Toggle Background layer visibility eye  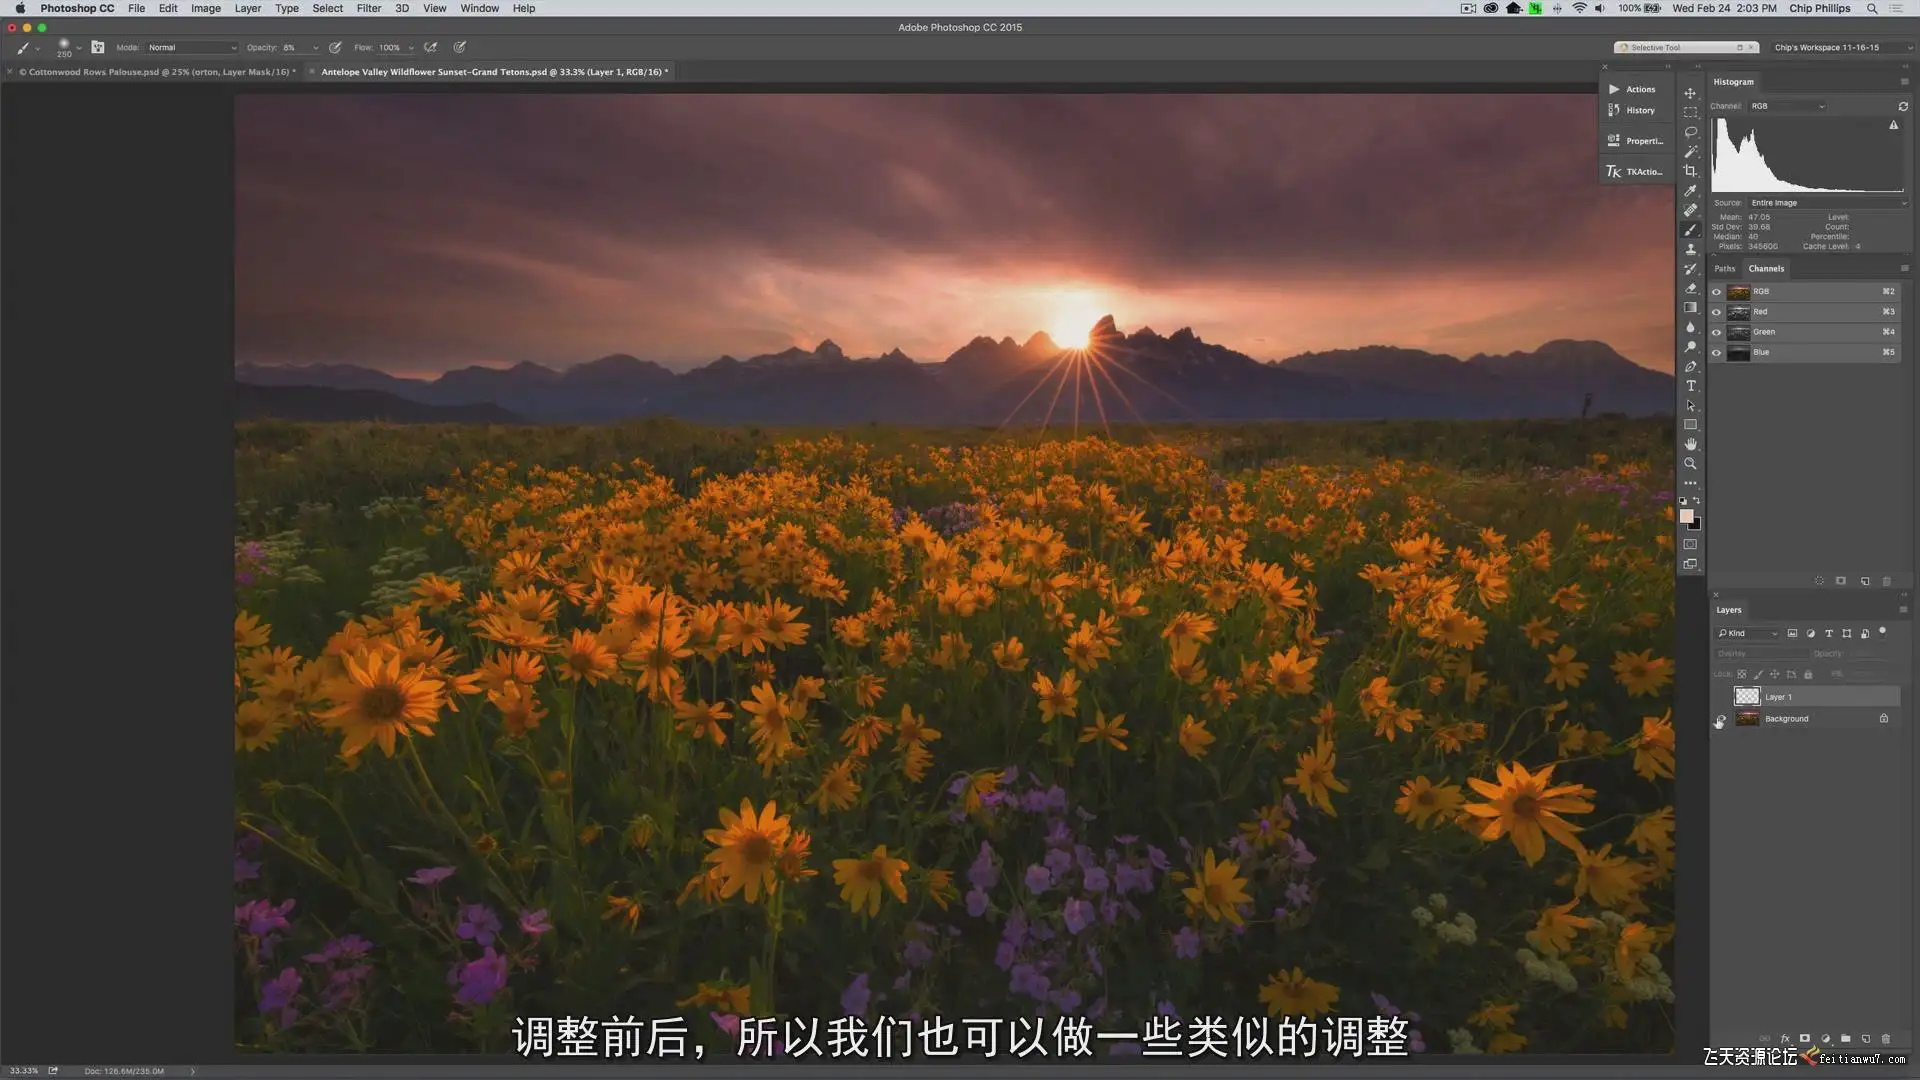point(1721,719)
